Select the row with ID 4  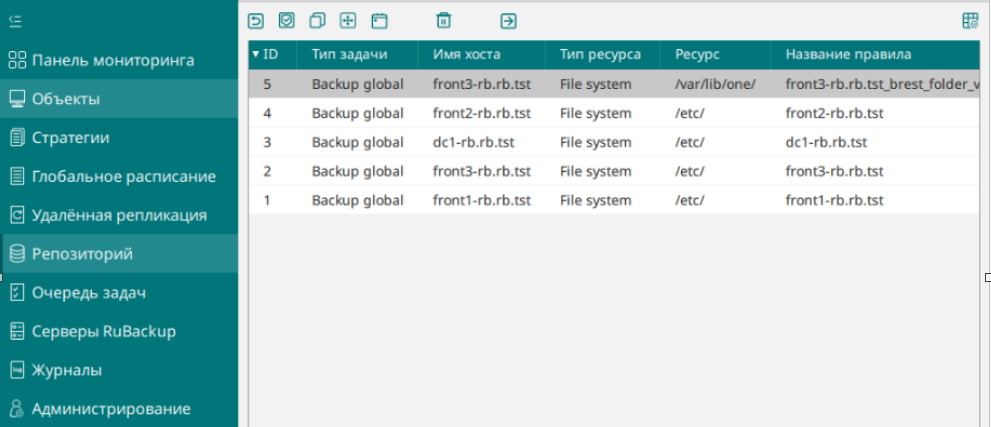tap(614, 113)
